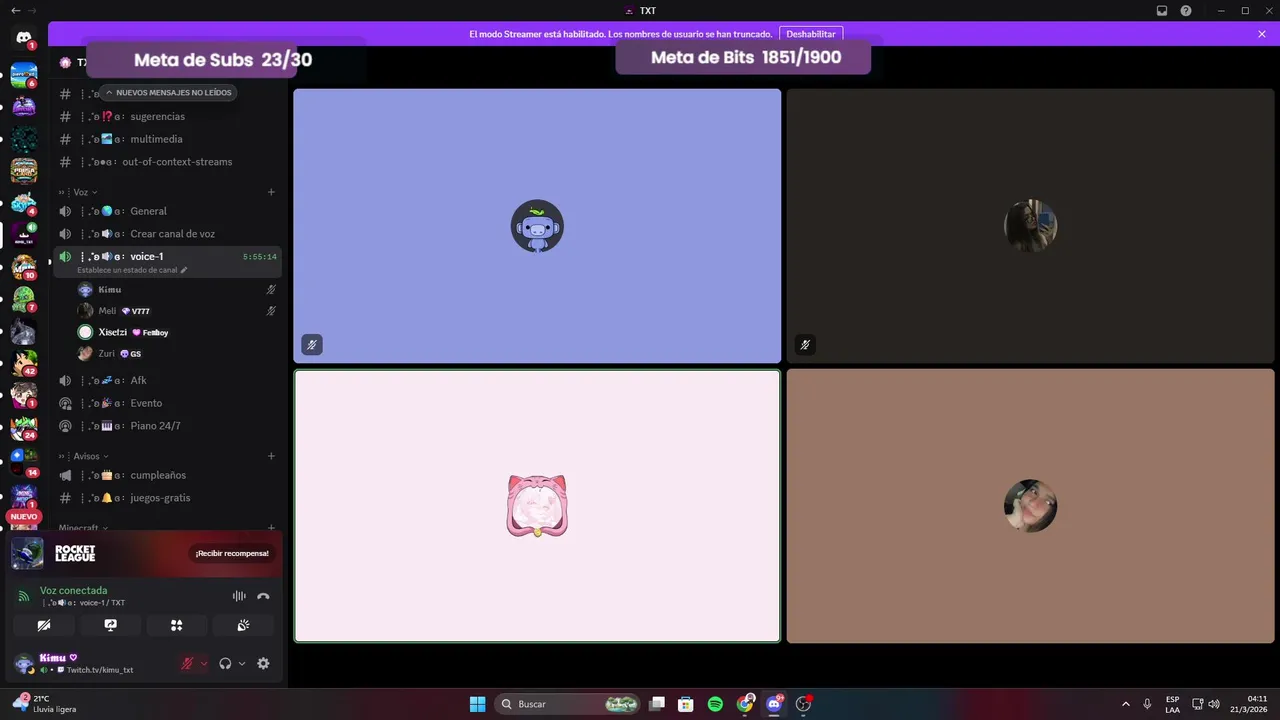1280x720 pixels.
Task: Toggle headphones deafen in user panel
Action: click(225, 663)
